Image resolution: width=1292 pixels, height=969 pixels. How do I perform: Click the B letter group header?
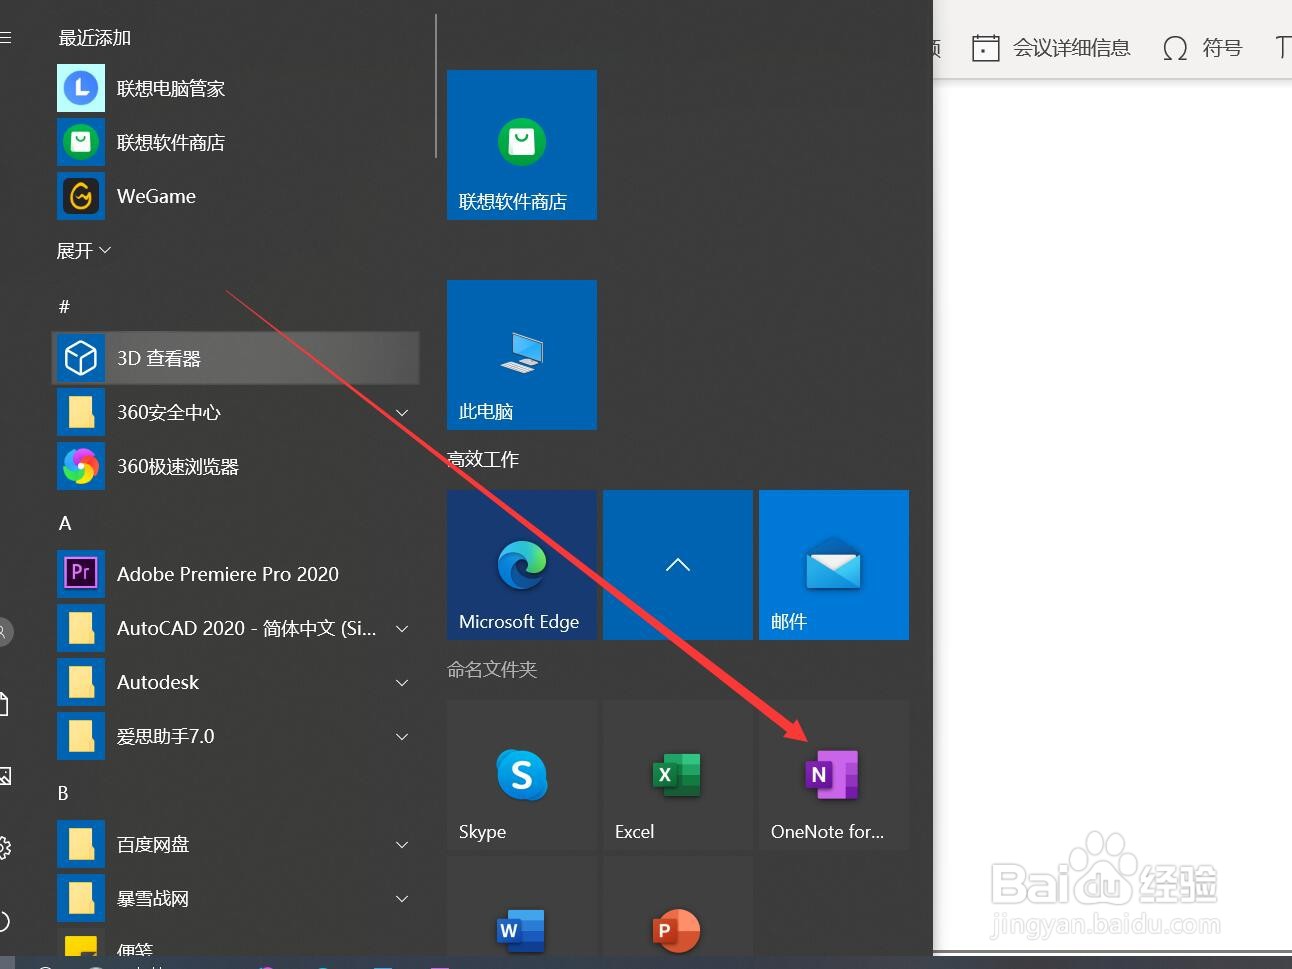tap(63, 793)
